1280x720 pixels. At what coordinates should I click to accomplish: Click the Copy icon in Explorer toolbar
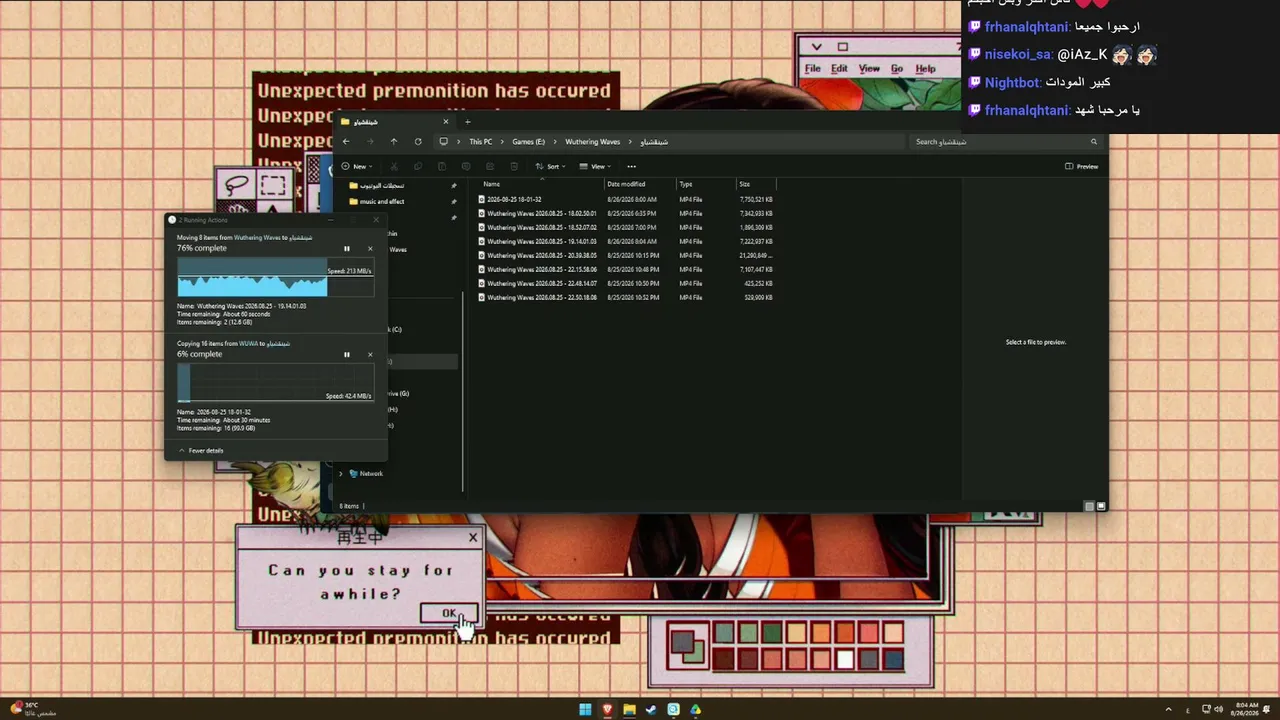coord(418,167)
